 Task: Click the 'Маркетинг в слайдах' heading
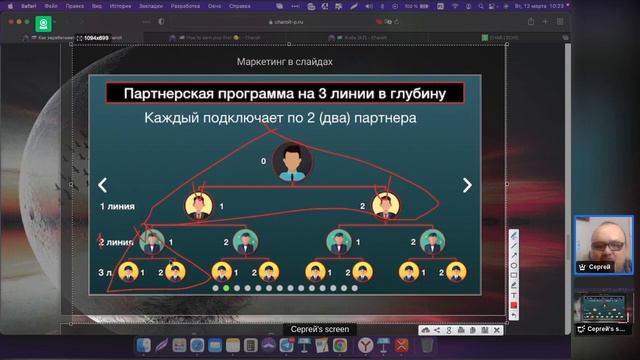[x=284, y=62]
